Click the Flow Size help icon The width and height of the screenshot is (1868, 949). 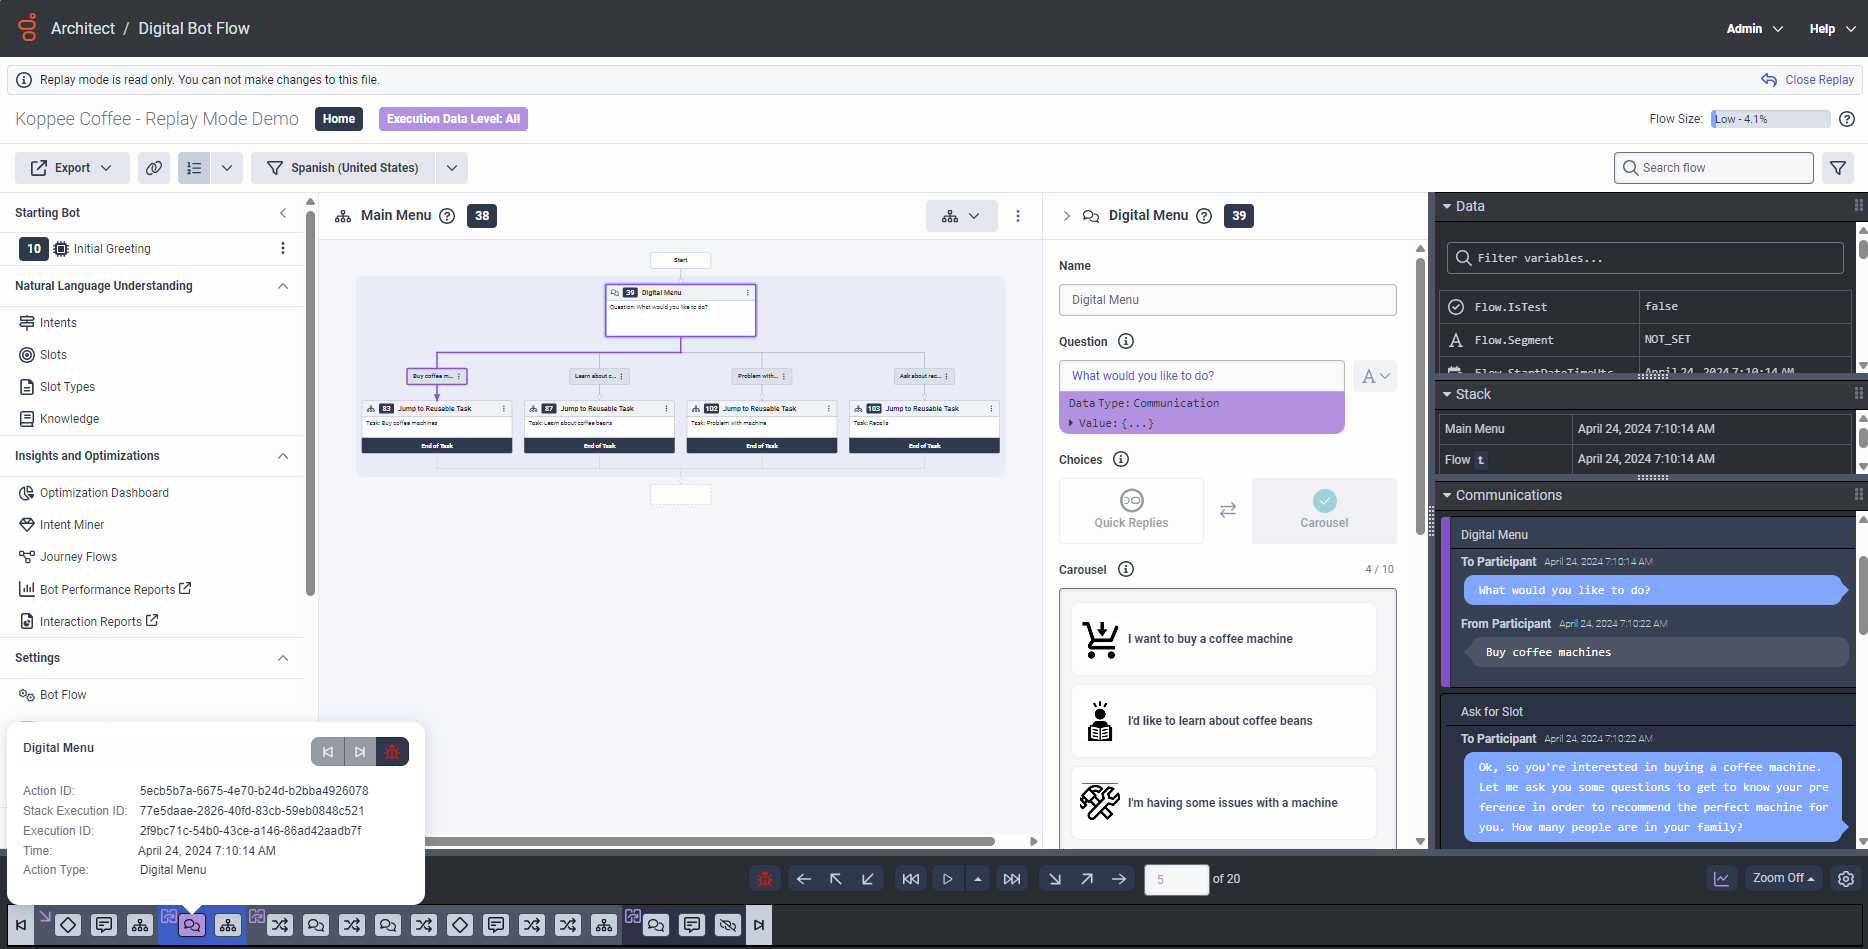tap(1847, 119)
